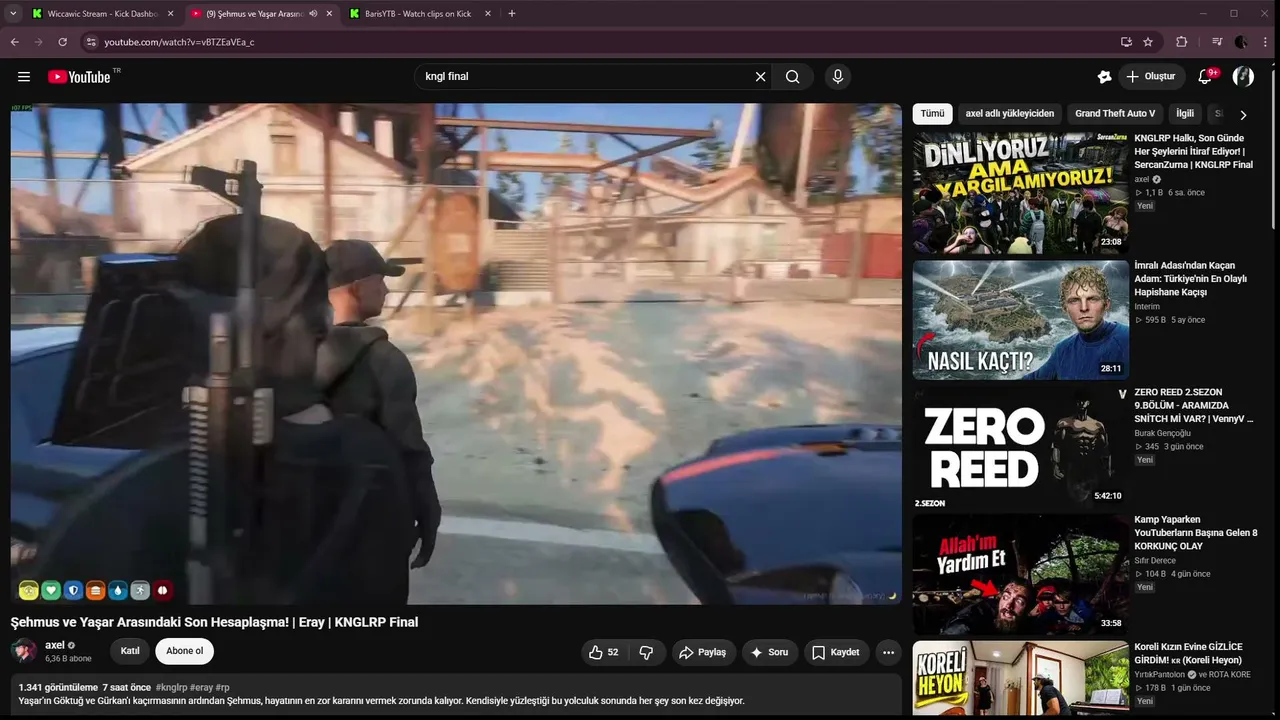Select the Tümü filter chip

pyautogui.click(x=932, y=114)
